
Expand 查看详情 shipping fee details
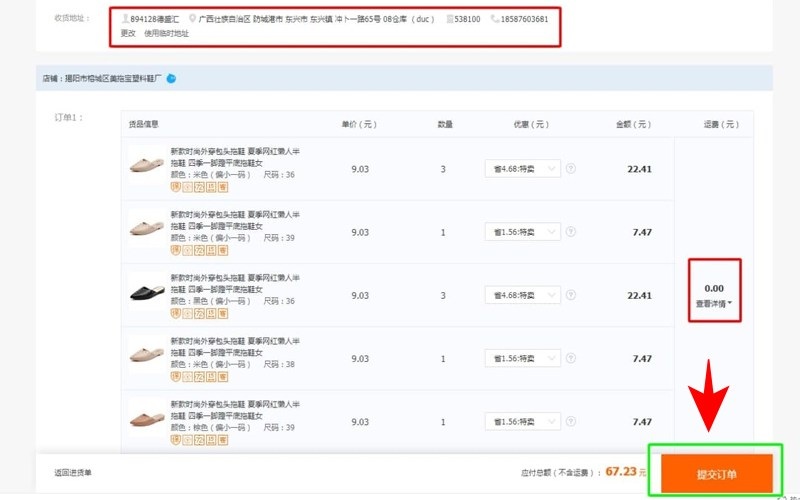tap(714, 303)
